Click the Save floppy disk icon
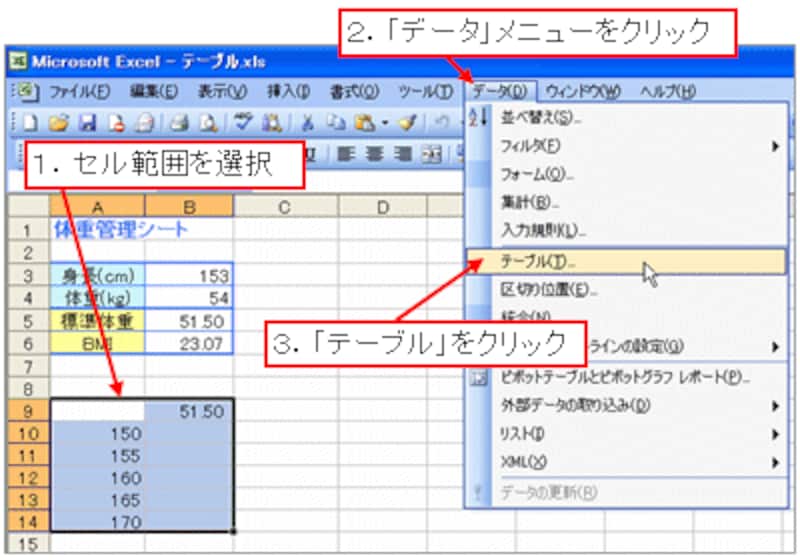Image resolution: width=800 pixels, height=560 pixels. (x=87, y=123)
